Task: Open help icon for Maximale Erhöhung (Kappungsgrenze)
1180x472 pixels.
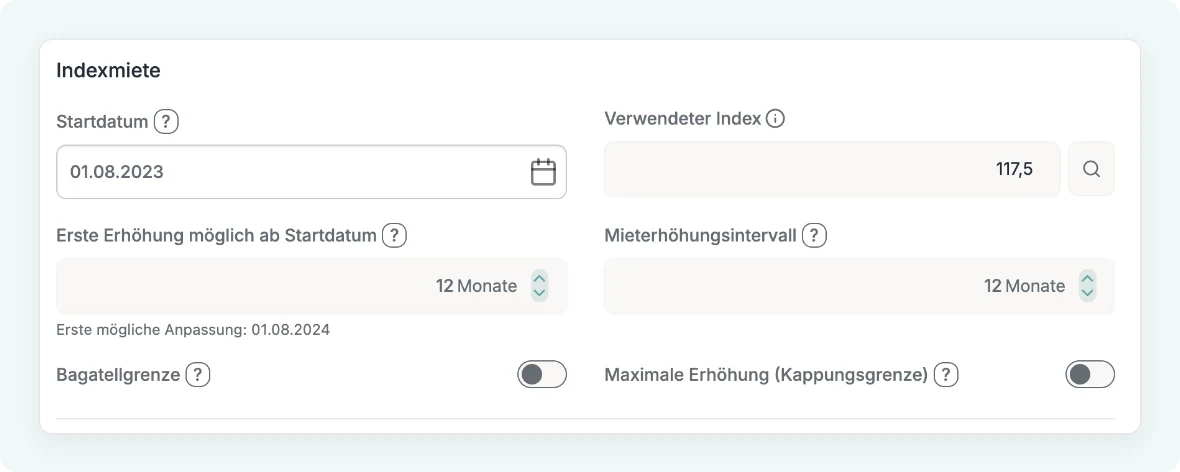Action: pos(946,374)
